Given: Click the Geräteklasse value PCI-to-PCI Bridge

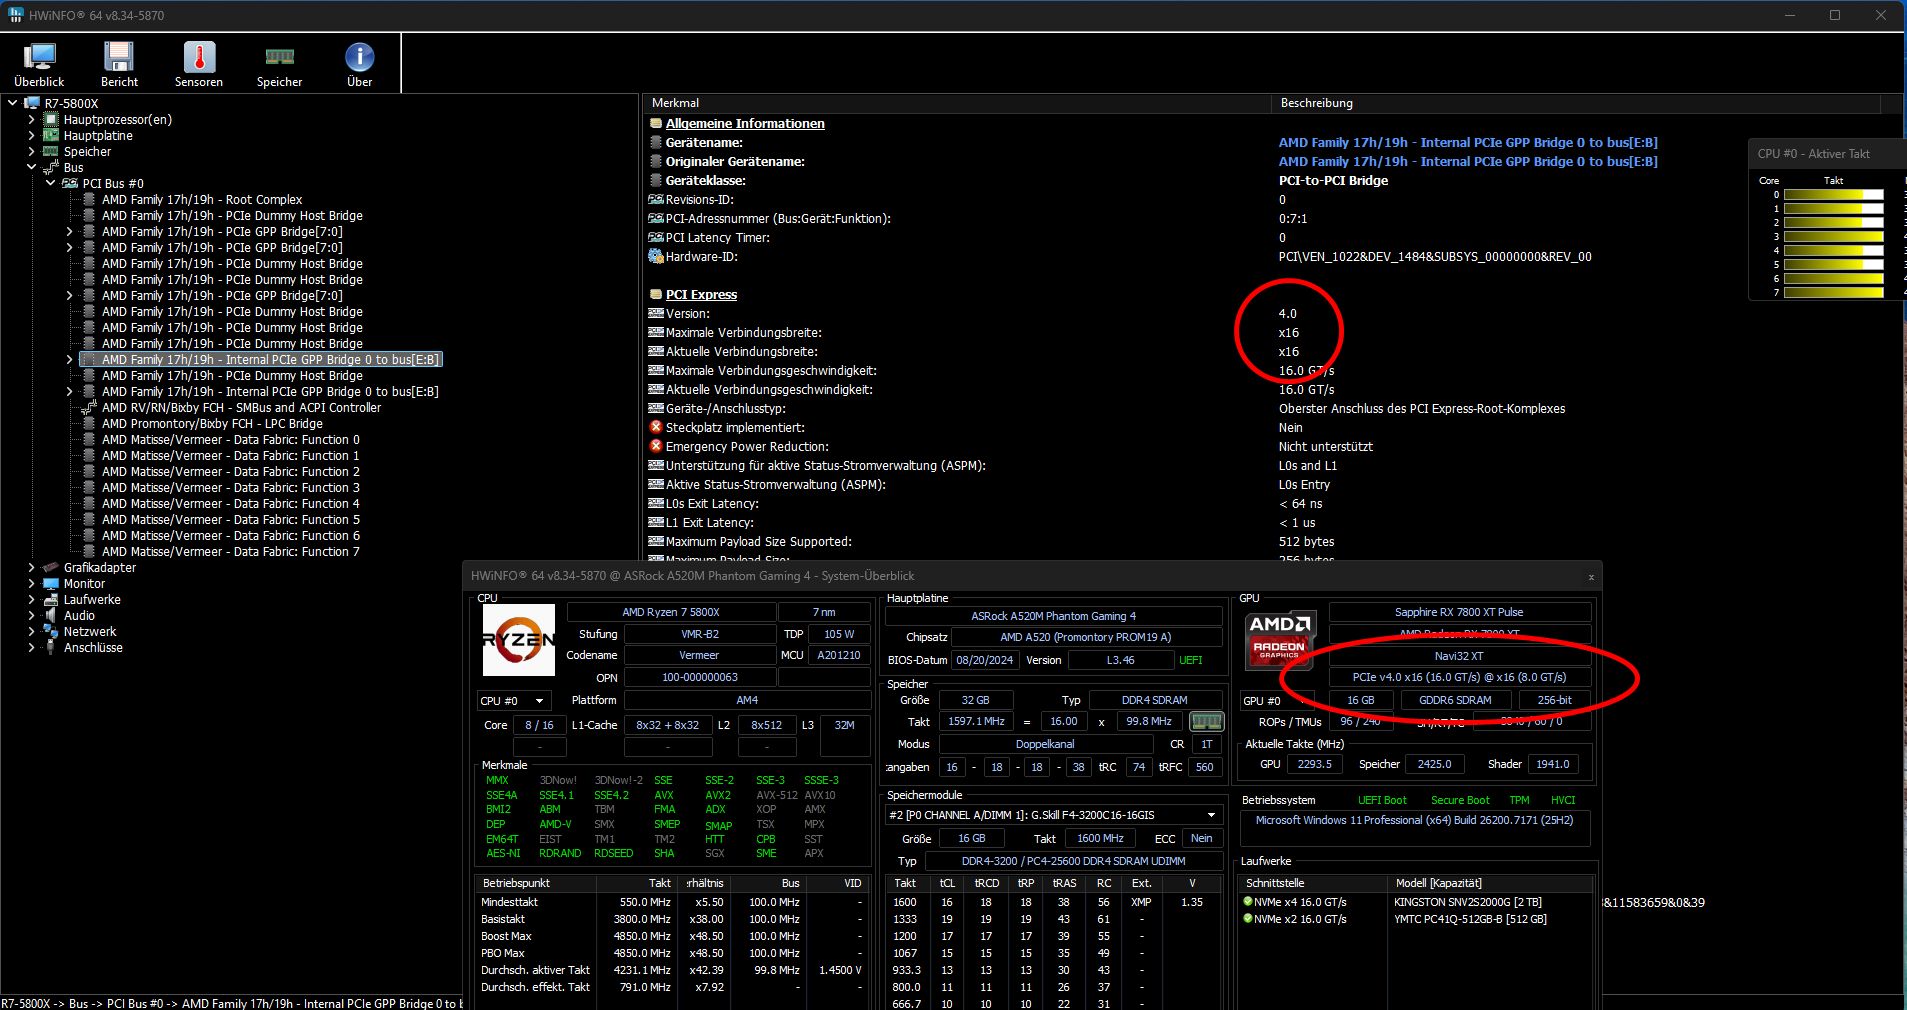Looking at the screenshot, I should (1333, 181).
